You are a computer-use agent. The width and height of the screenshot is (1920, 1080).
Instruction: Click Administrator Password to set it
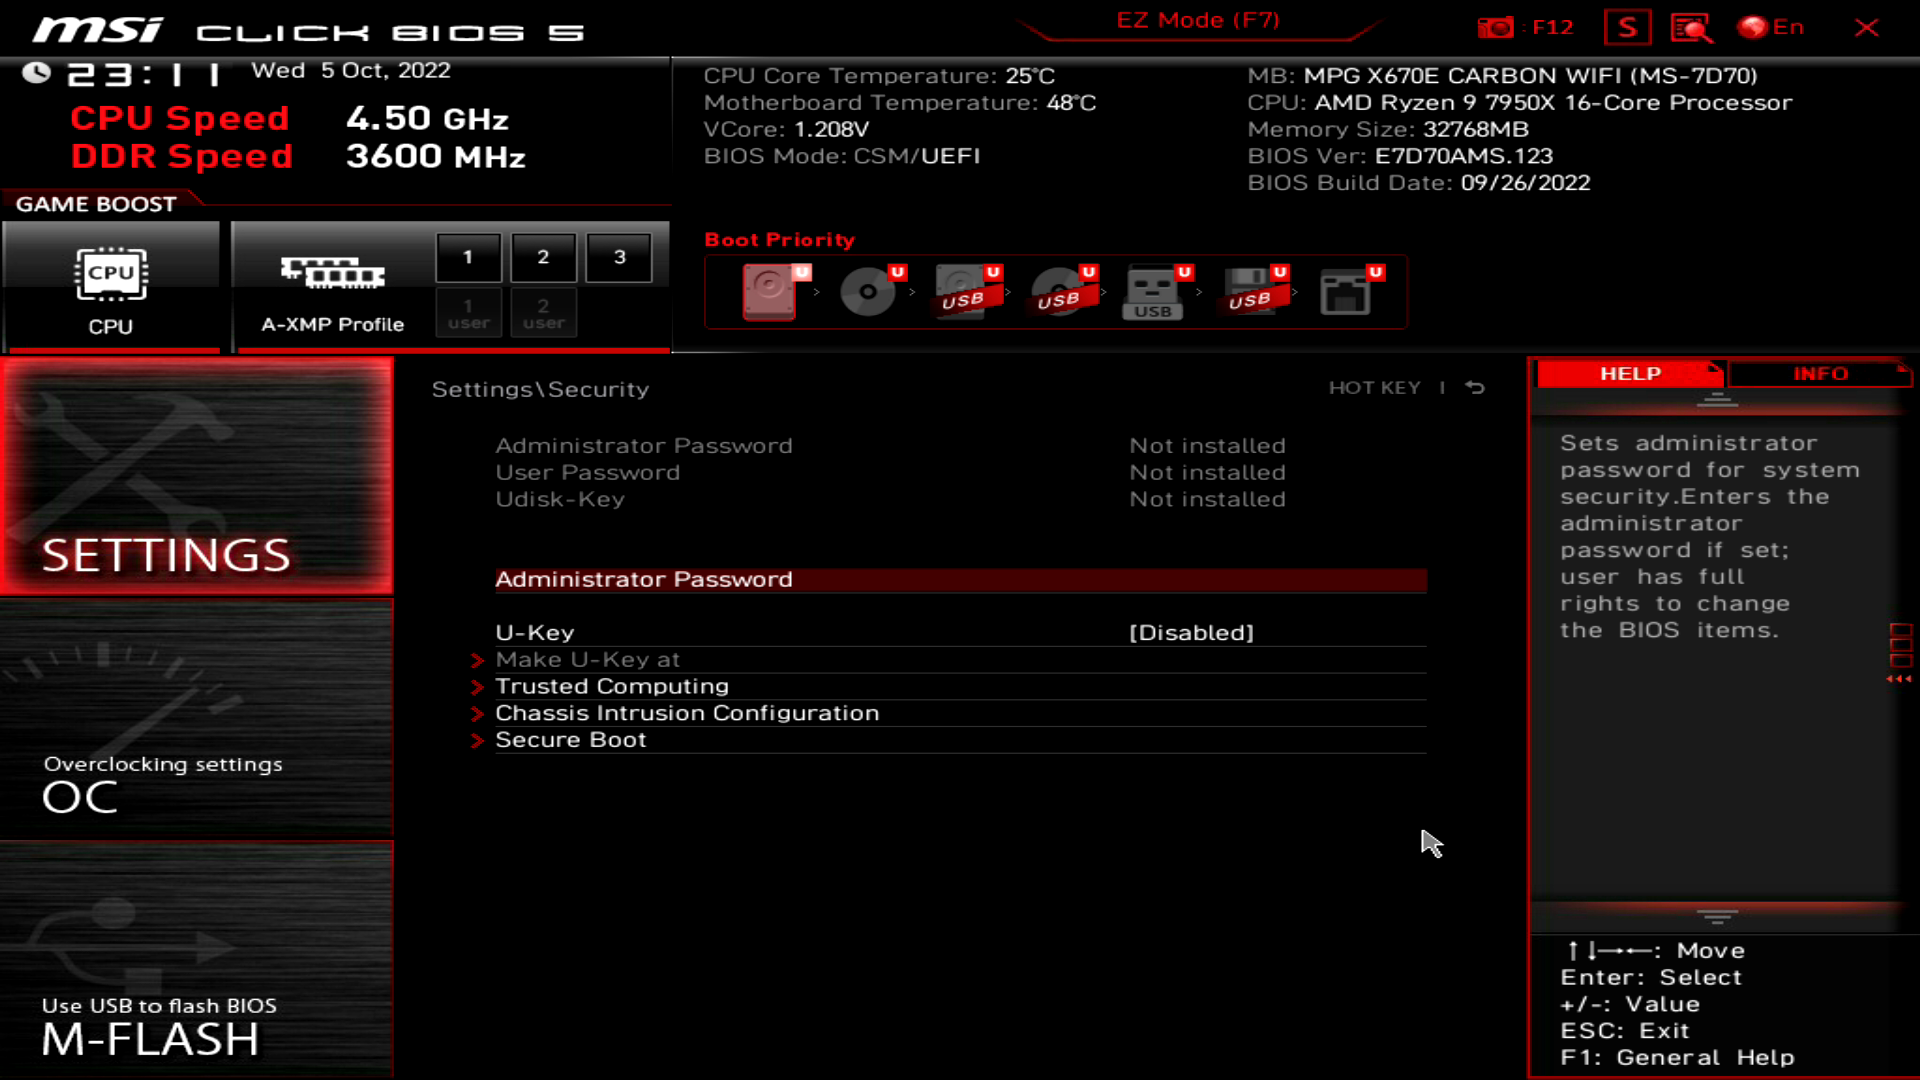pos(644,578)
